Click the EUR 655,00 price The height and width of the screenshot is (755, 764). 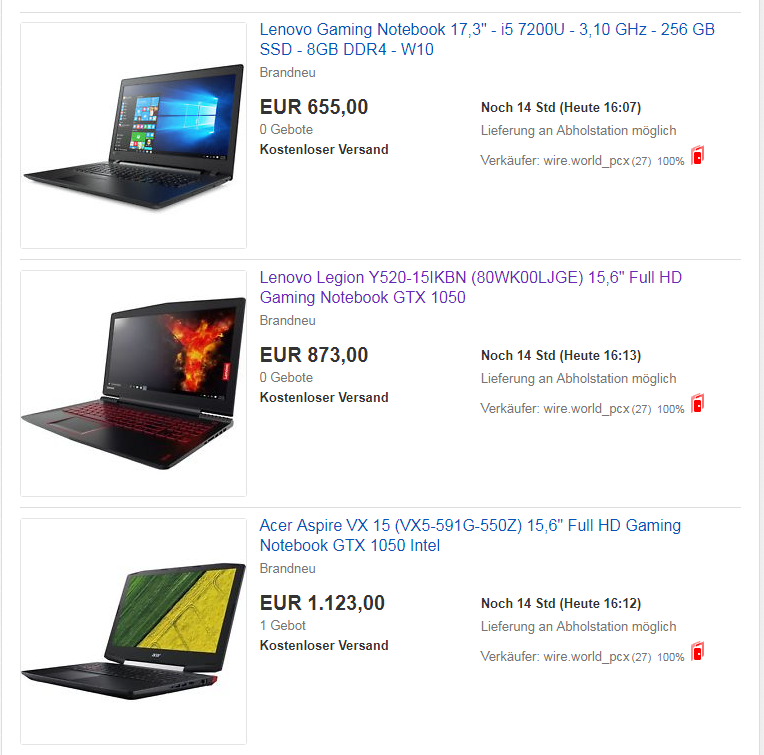coord(314,107)
